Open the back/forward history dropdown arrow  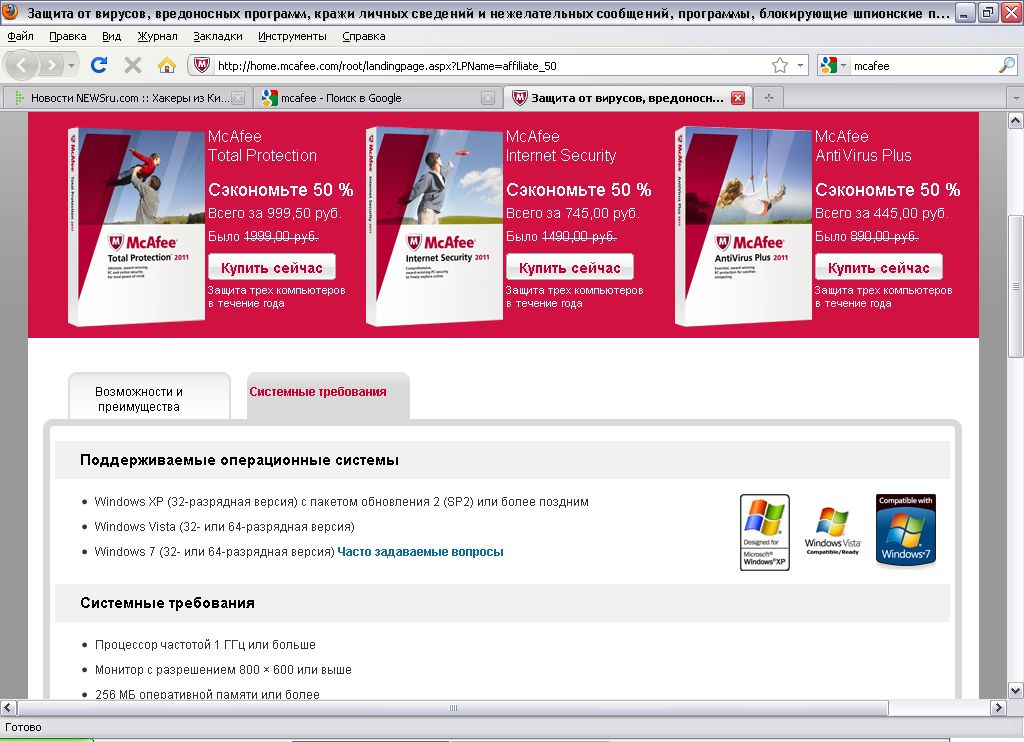click(71, 65)
